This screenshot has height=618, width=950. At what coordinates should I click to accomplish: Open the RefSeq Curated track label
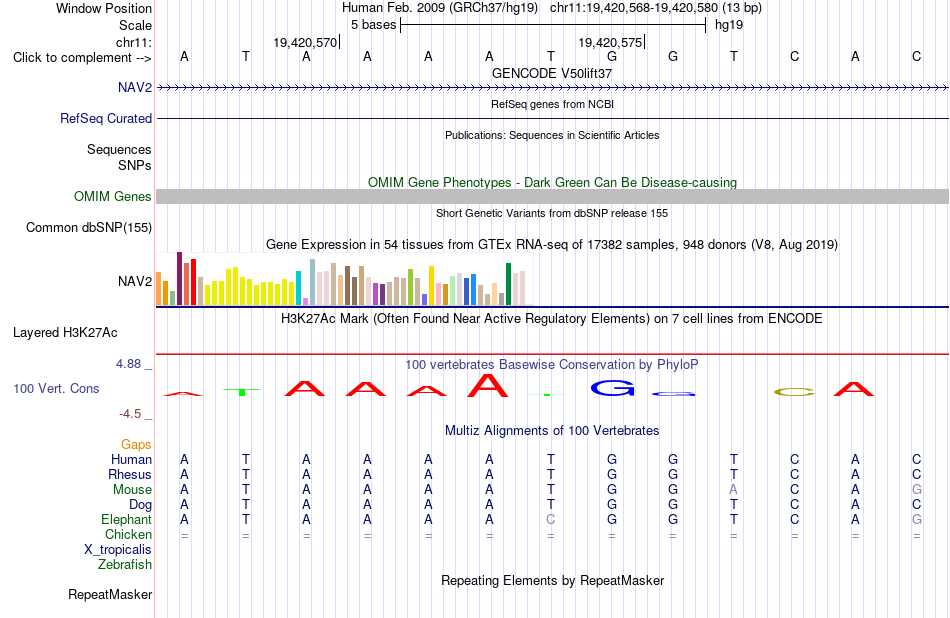(x=105, y=118)
